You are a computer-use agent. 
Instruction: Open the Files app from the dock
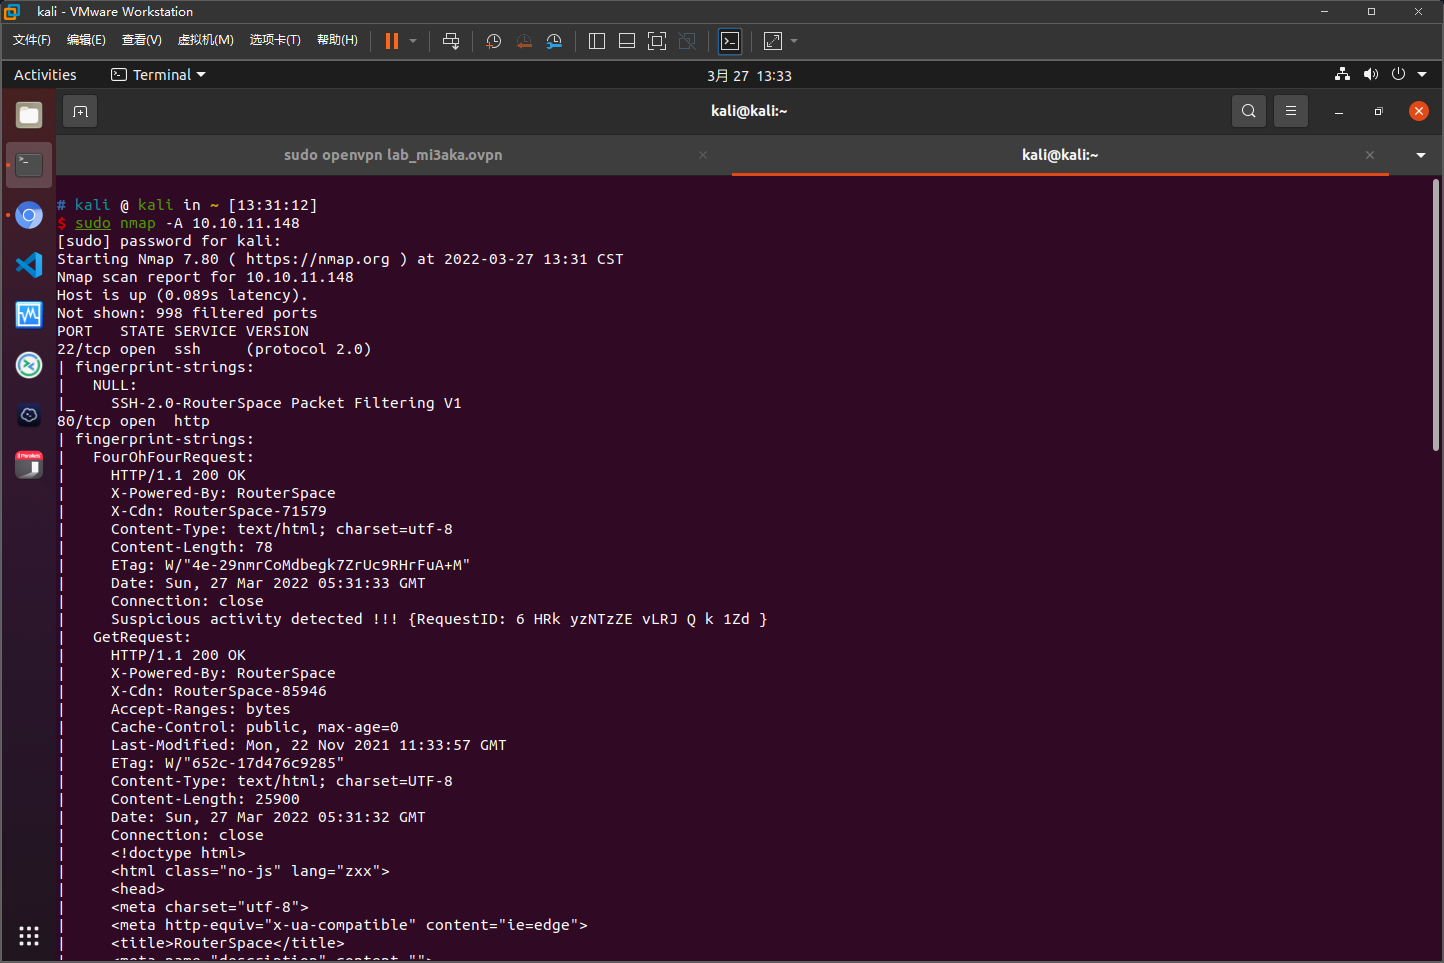29,115
